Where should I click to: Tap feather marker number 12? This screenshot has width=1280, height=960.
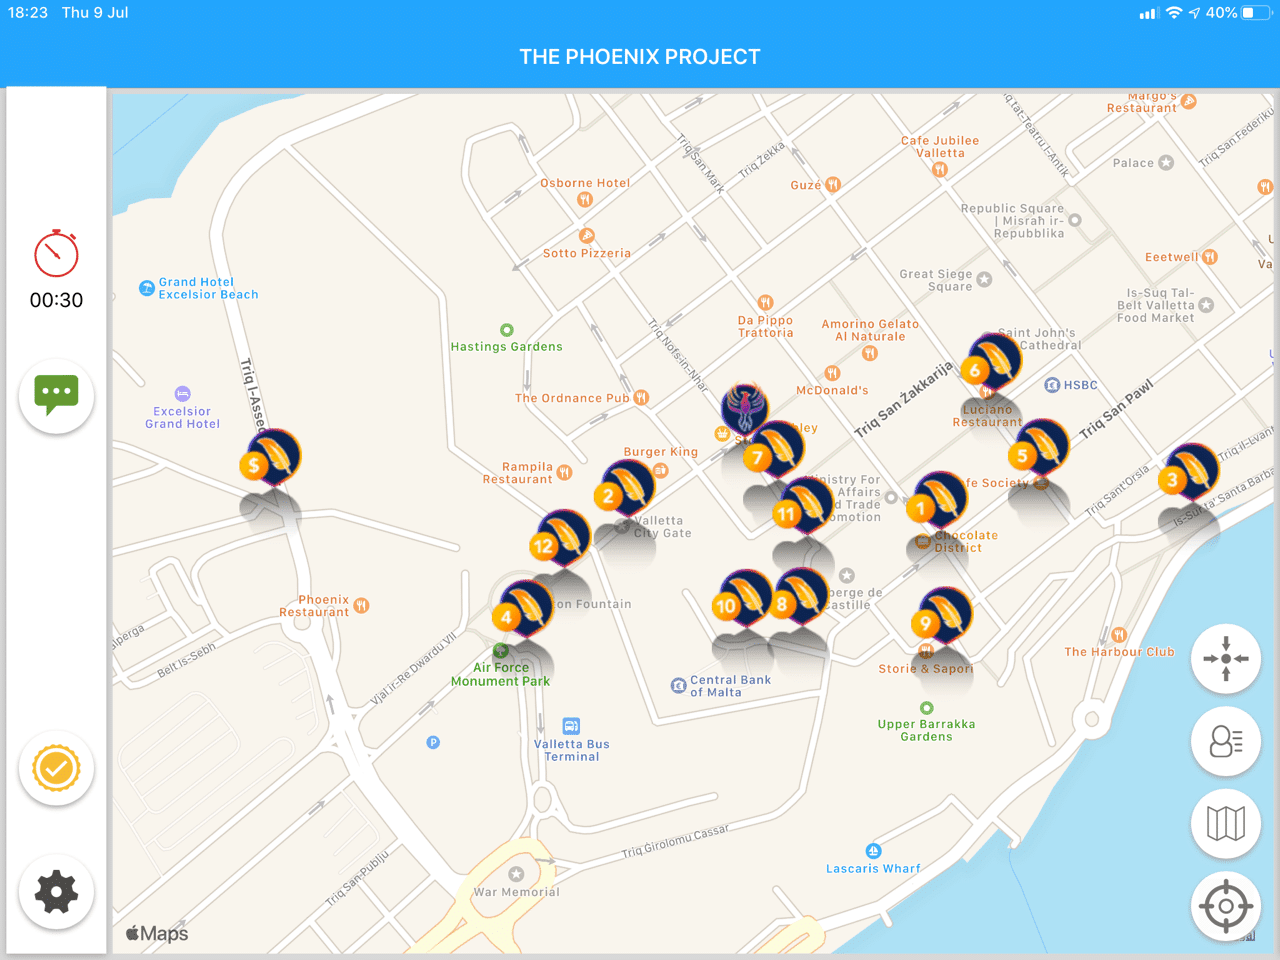[x=561, y=538]
